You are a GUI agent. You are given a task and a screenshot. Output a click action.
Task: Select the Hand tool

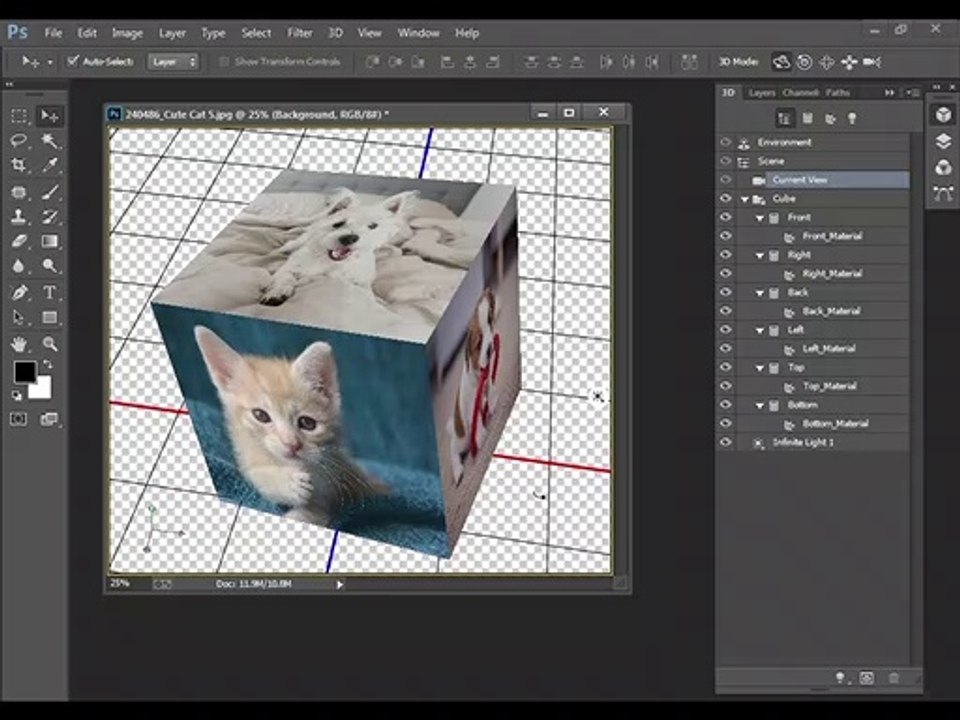point(18,343)
